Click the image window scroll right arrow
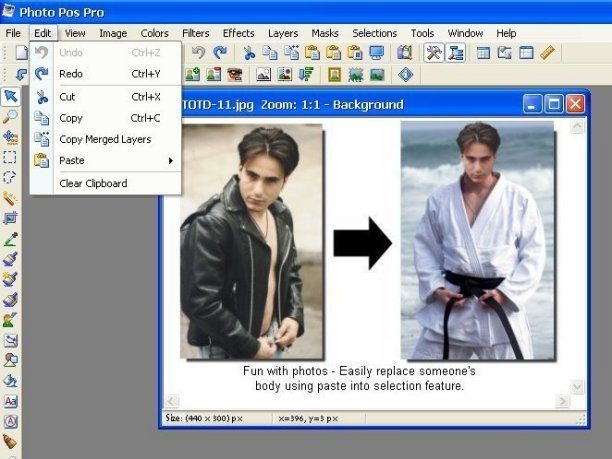612x459 pixels. (562, 401)
